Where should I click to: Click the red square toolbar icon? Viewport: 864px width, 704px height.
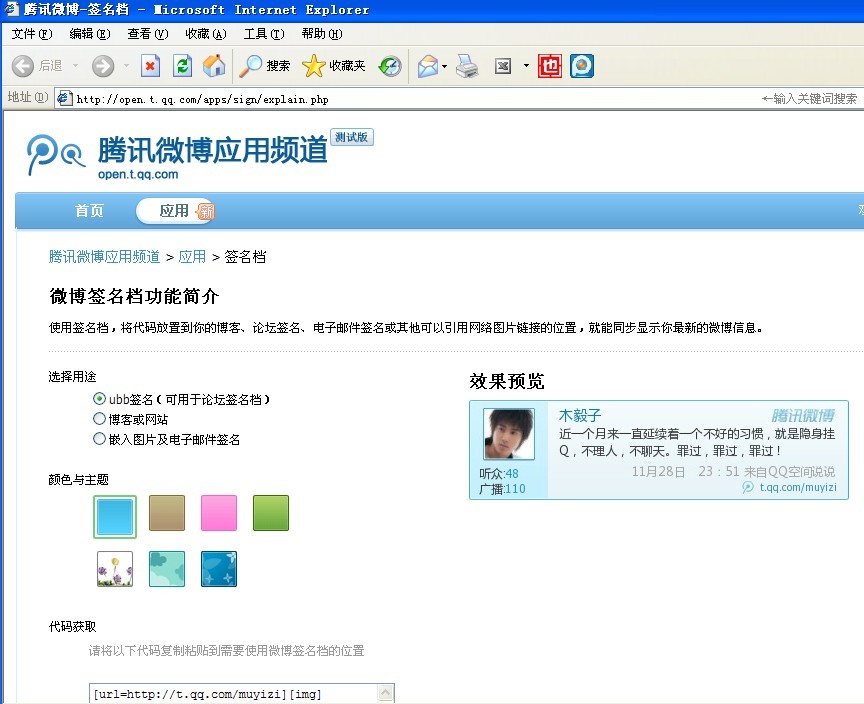tap(549, 66)
